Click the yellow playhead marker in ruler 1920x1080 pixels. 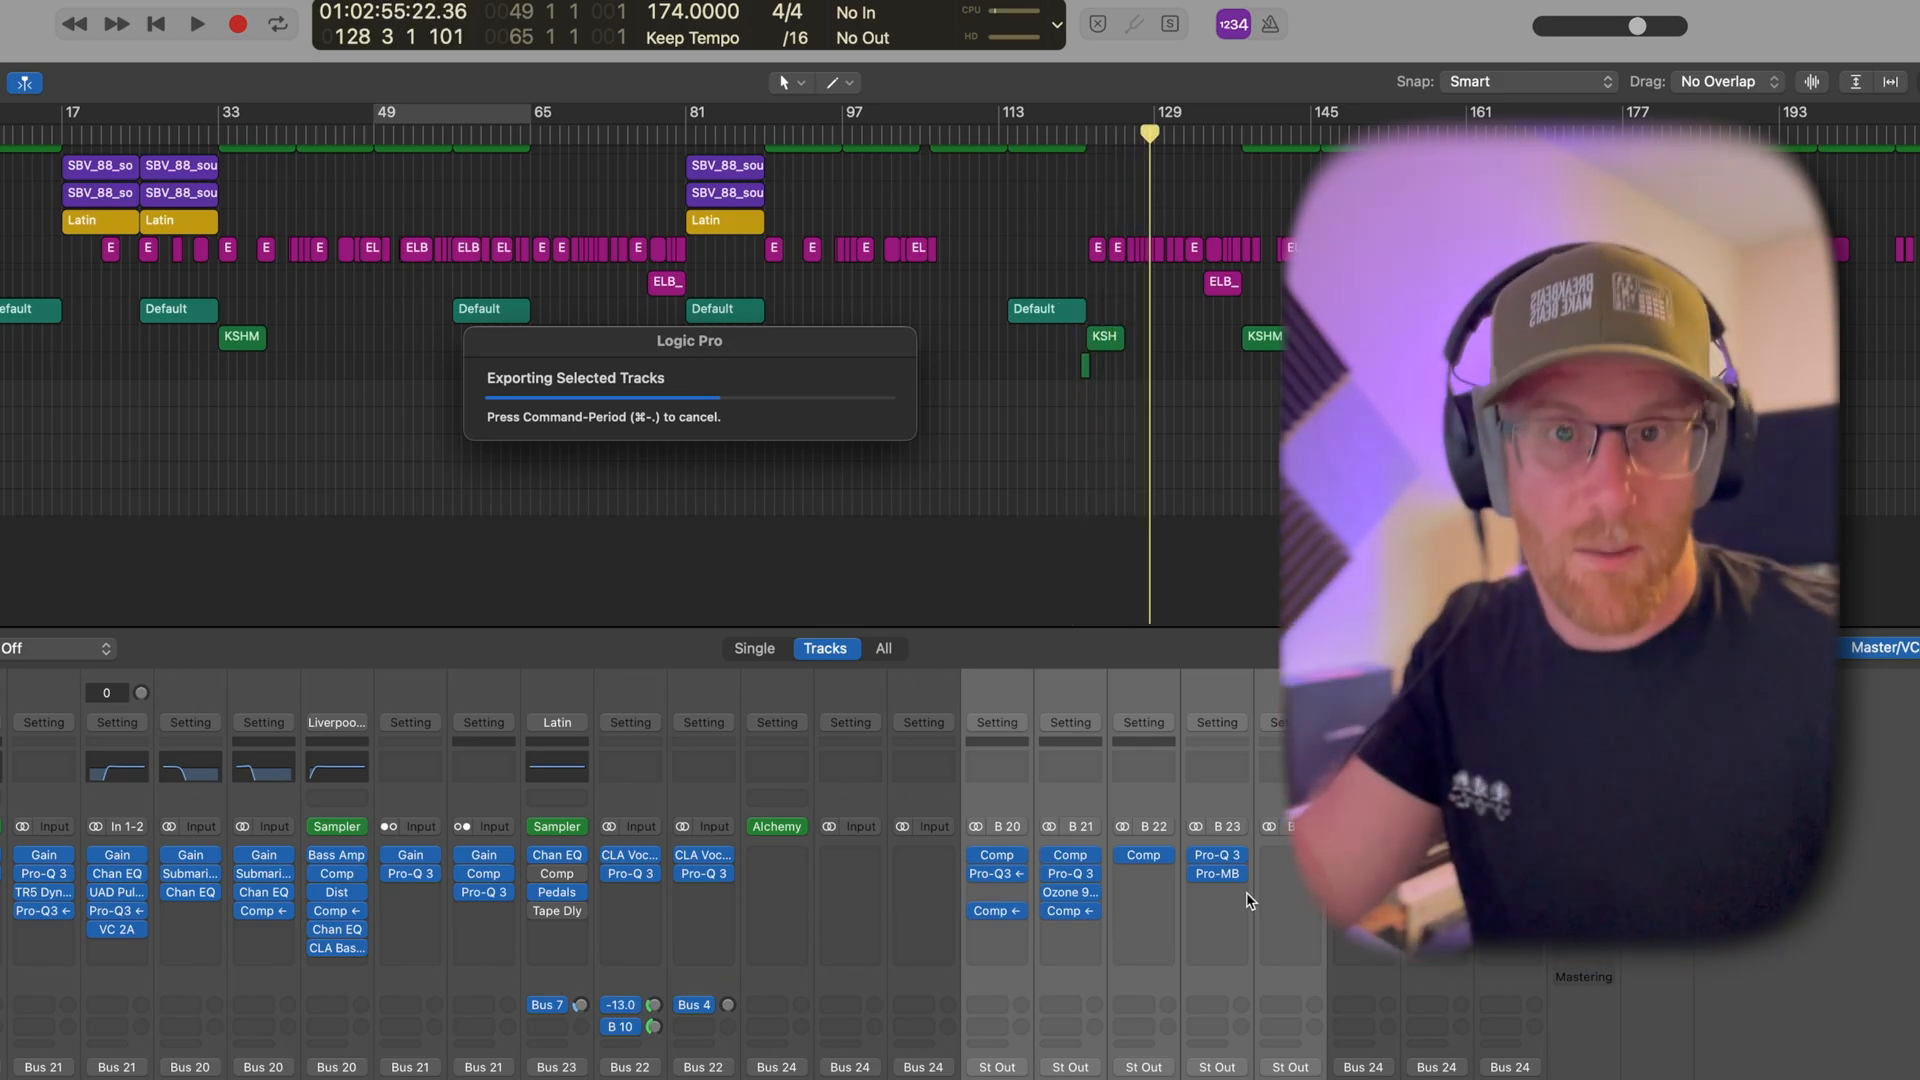(1150, 133)
